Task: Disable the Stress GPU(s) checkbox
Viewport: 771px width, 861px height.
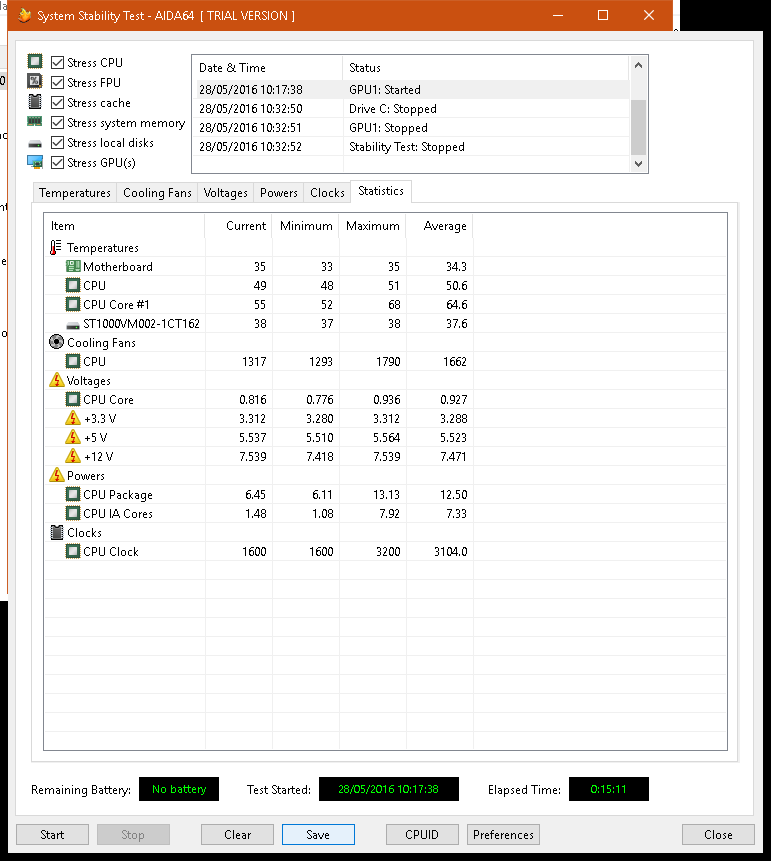Action: point(58,163)
